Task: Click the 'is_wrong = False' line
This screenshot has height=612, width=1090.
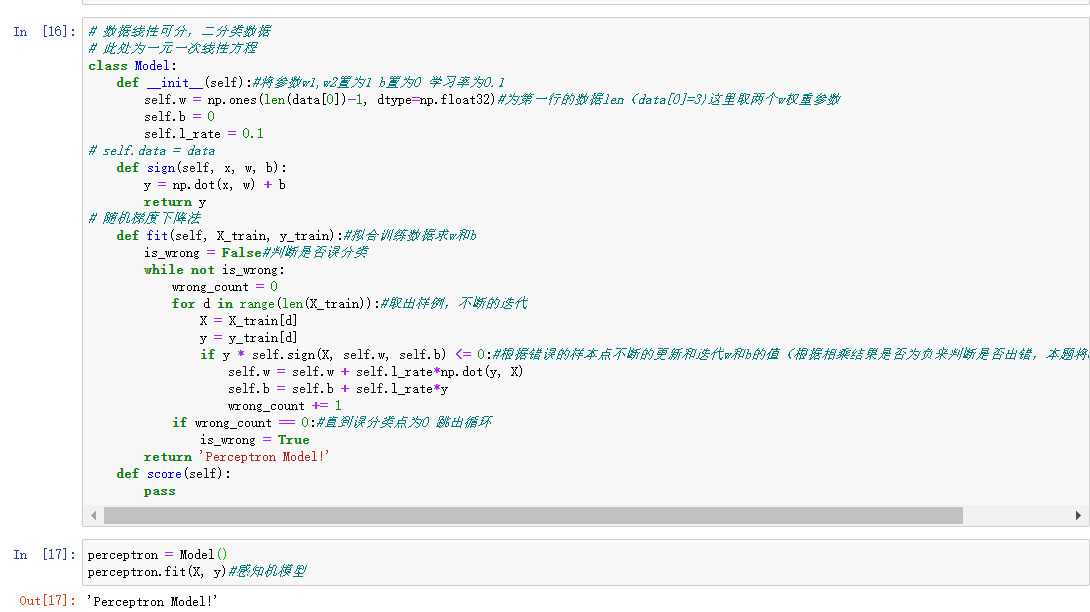Action: [x=256, y=252]
